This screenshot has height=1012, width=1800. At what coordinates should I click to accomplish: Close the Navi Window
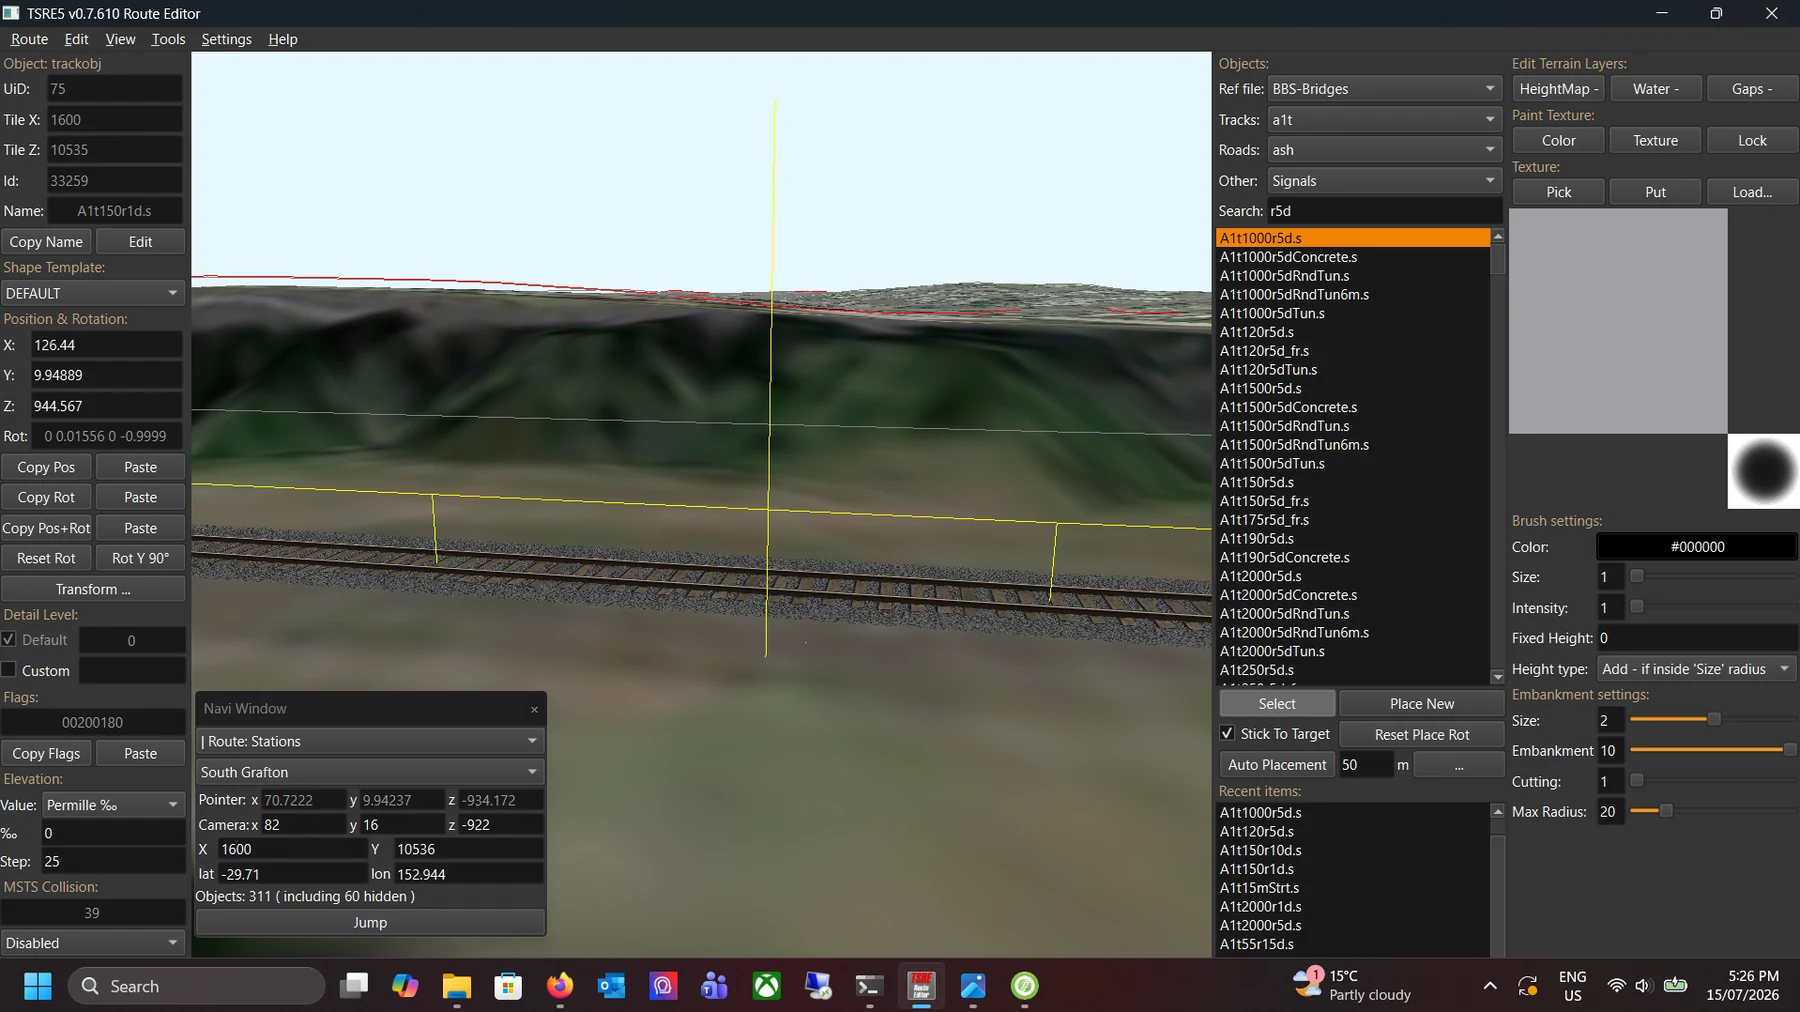click(x=534, y=709)
